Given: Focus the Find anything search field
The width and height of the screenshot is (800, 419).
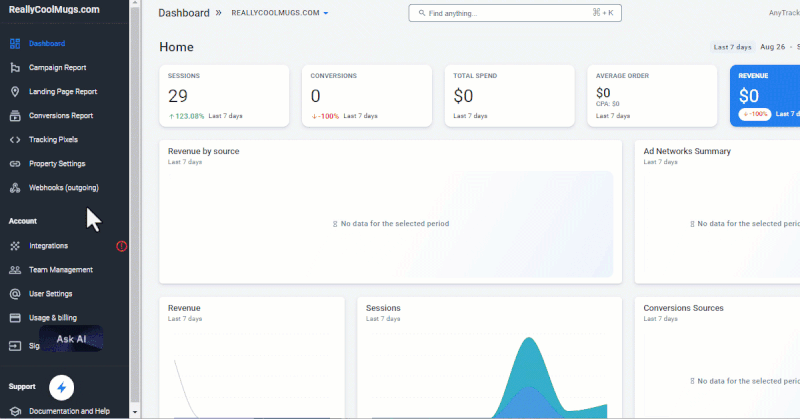Looking at the screenshot, I should tap(515, 13).
